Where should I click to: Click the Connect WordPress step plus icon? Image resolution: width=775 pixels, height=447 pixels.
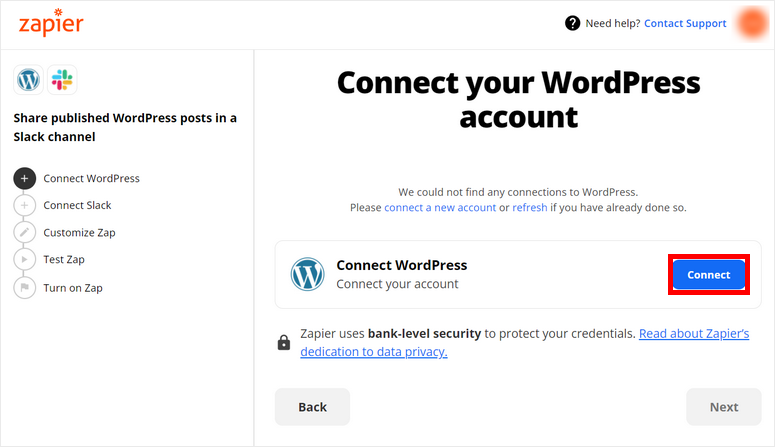(x=25, y=178)
